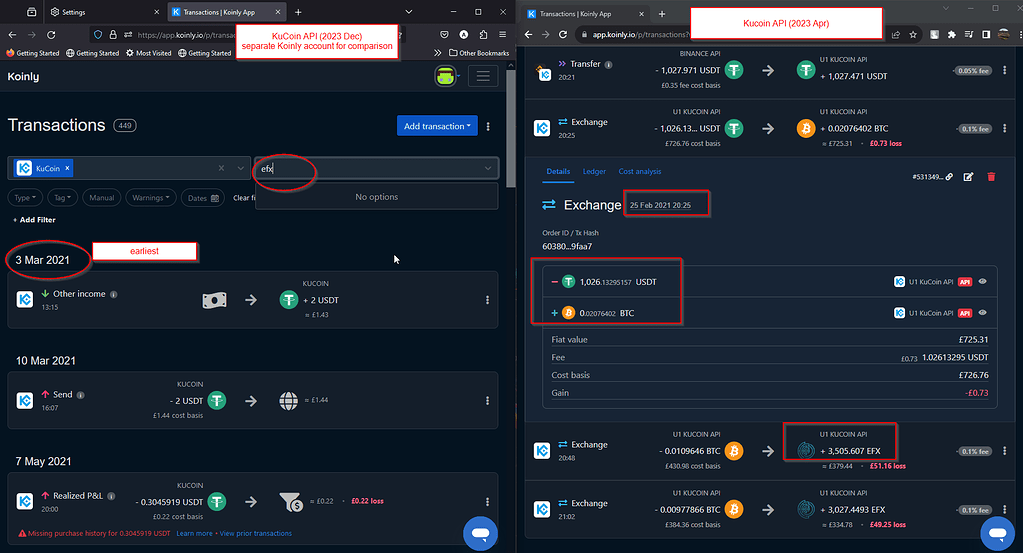The width and height of the screenshot is (1023, 553).
Task: Open the Firefox extensions puzzle icon
Action: point(483,35)
